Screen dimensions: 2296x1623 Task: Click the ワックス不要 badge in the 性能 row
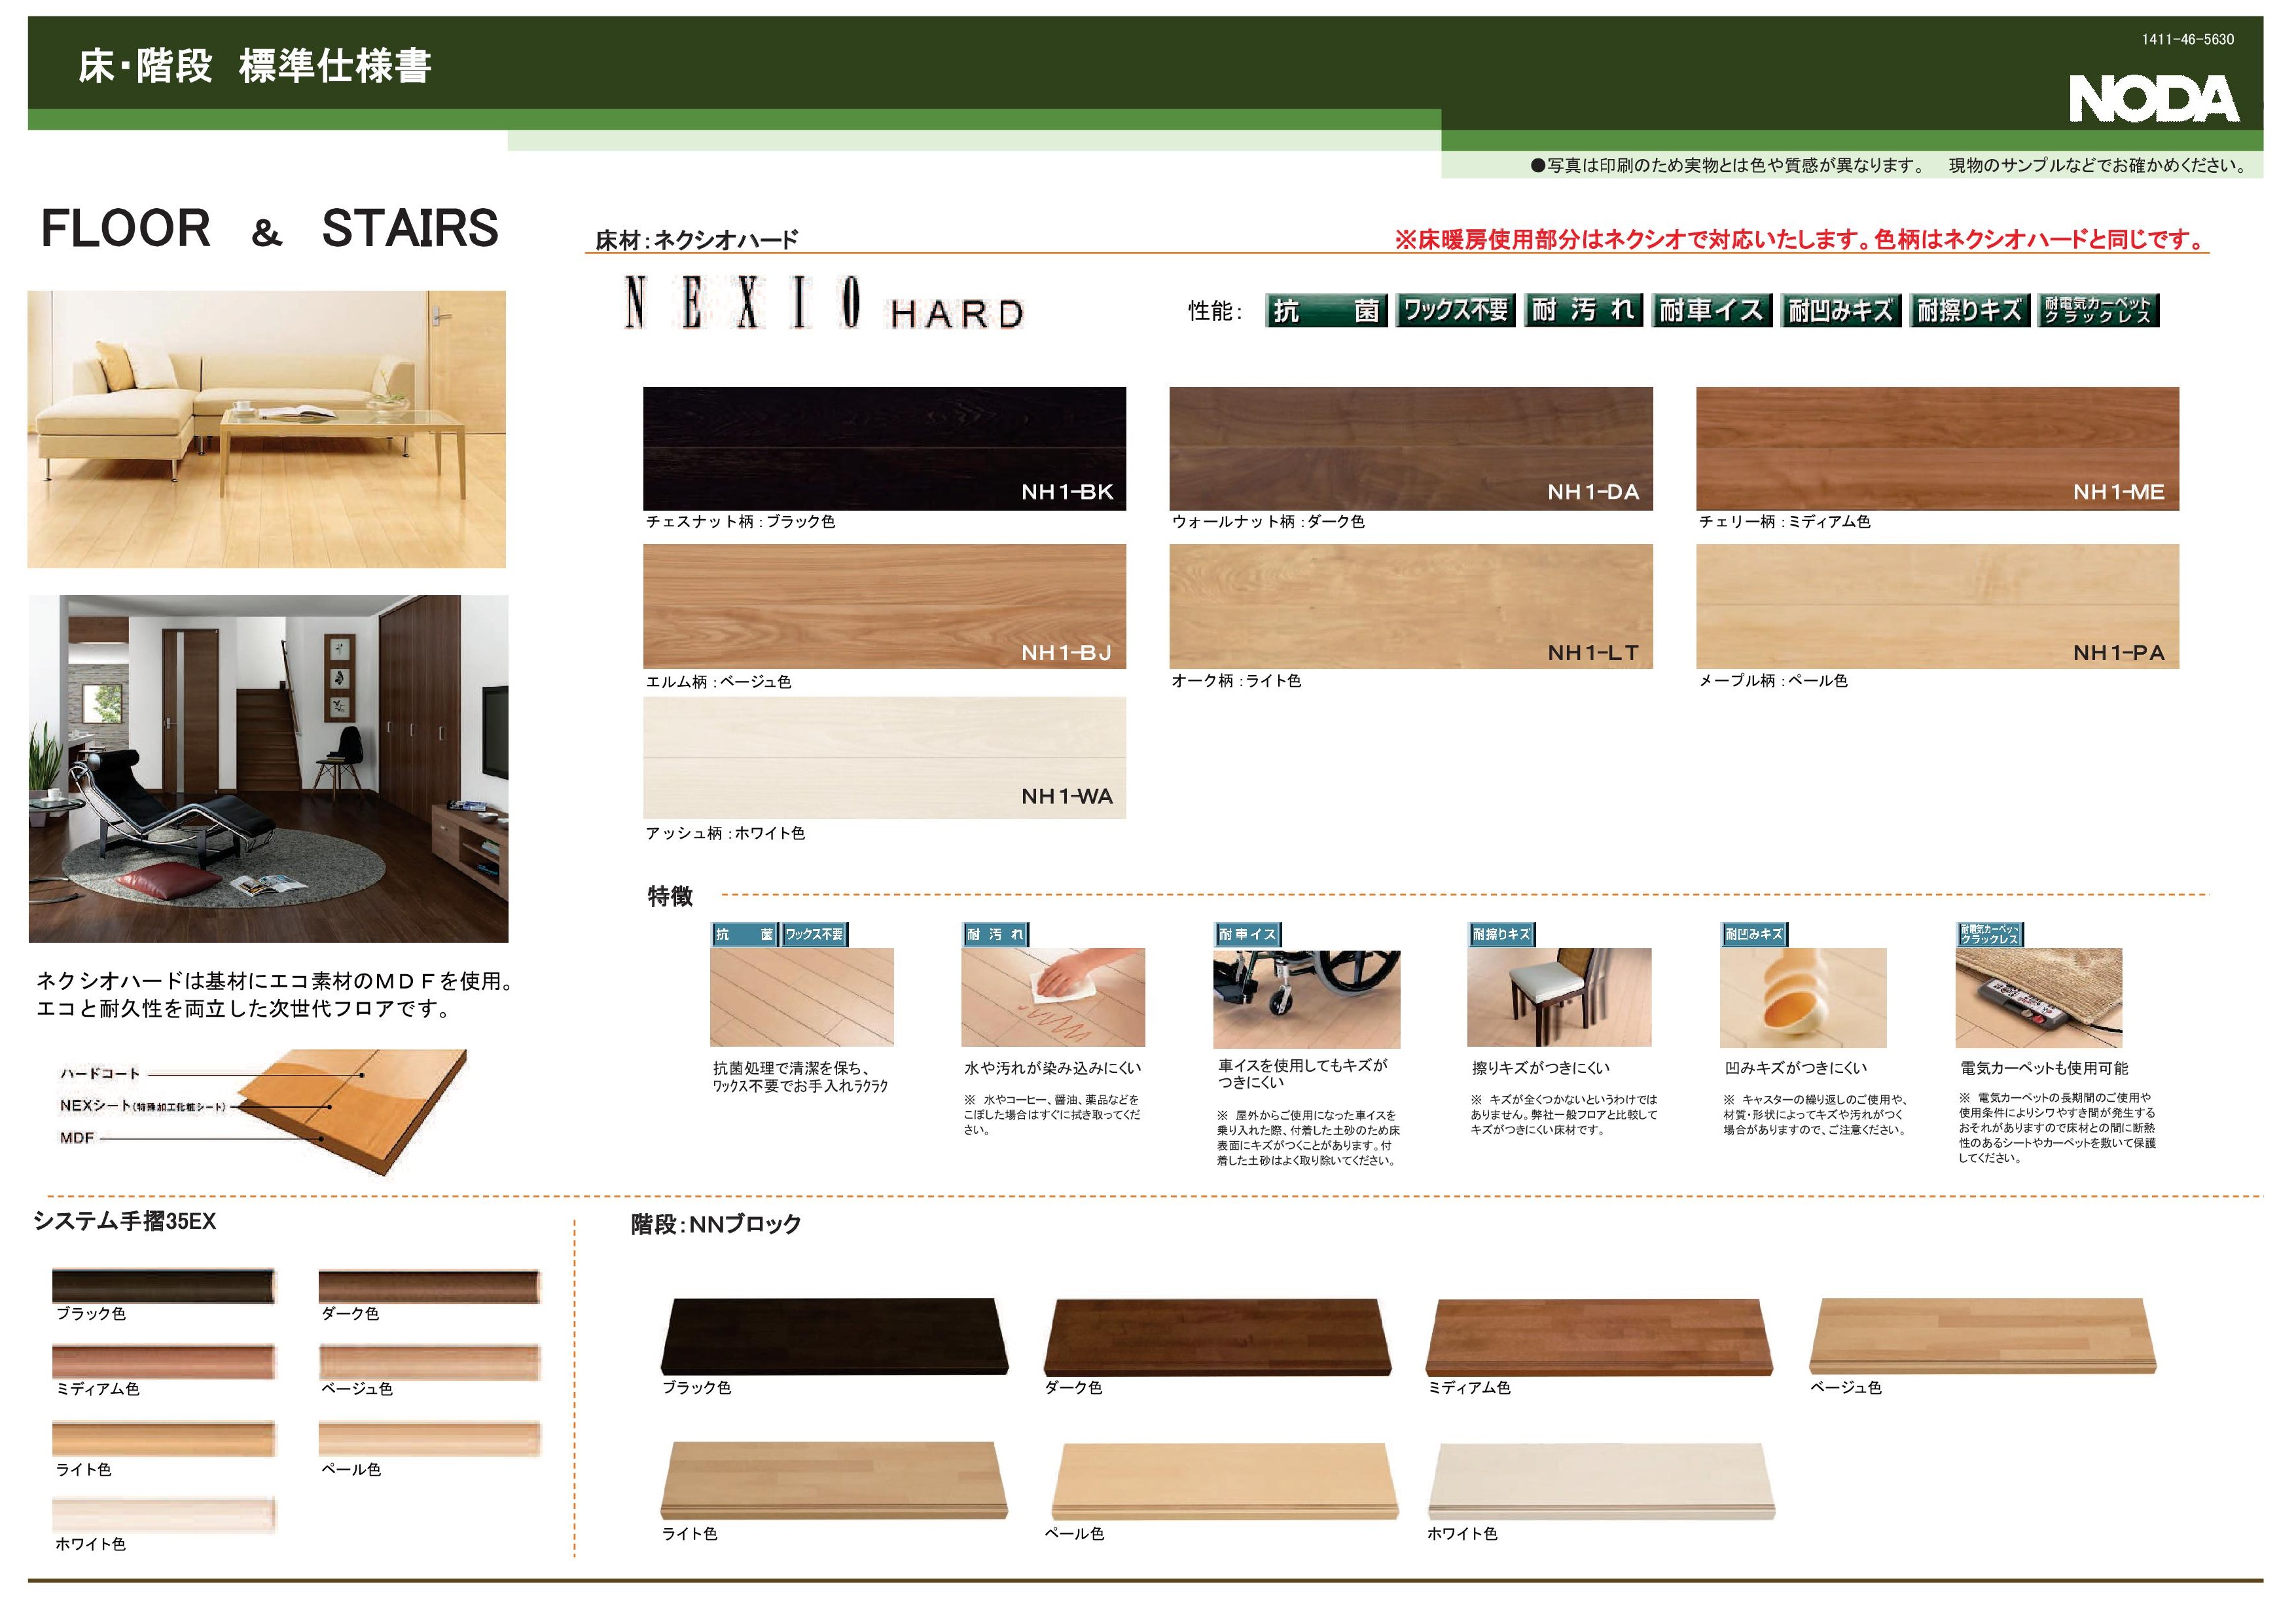(x=1456, y=311)
